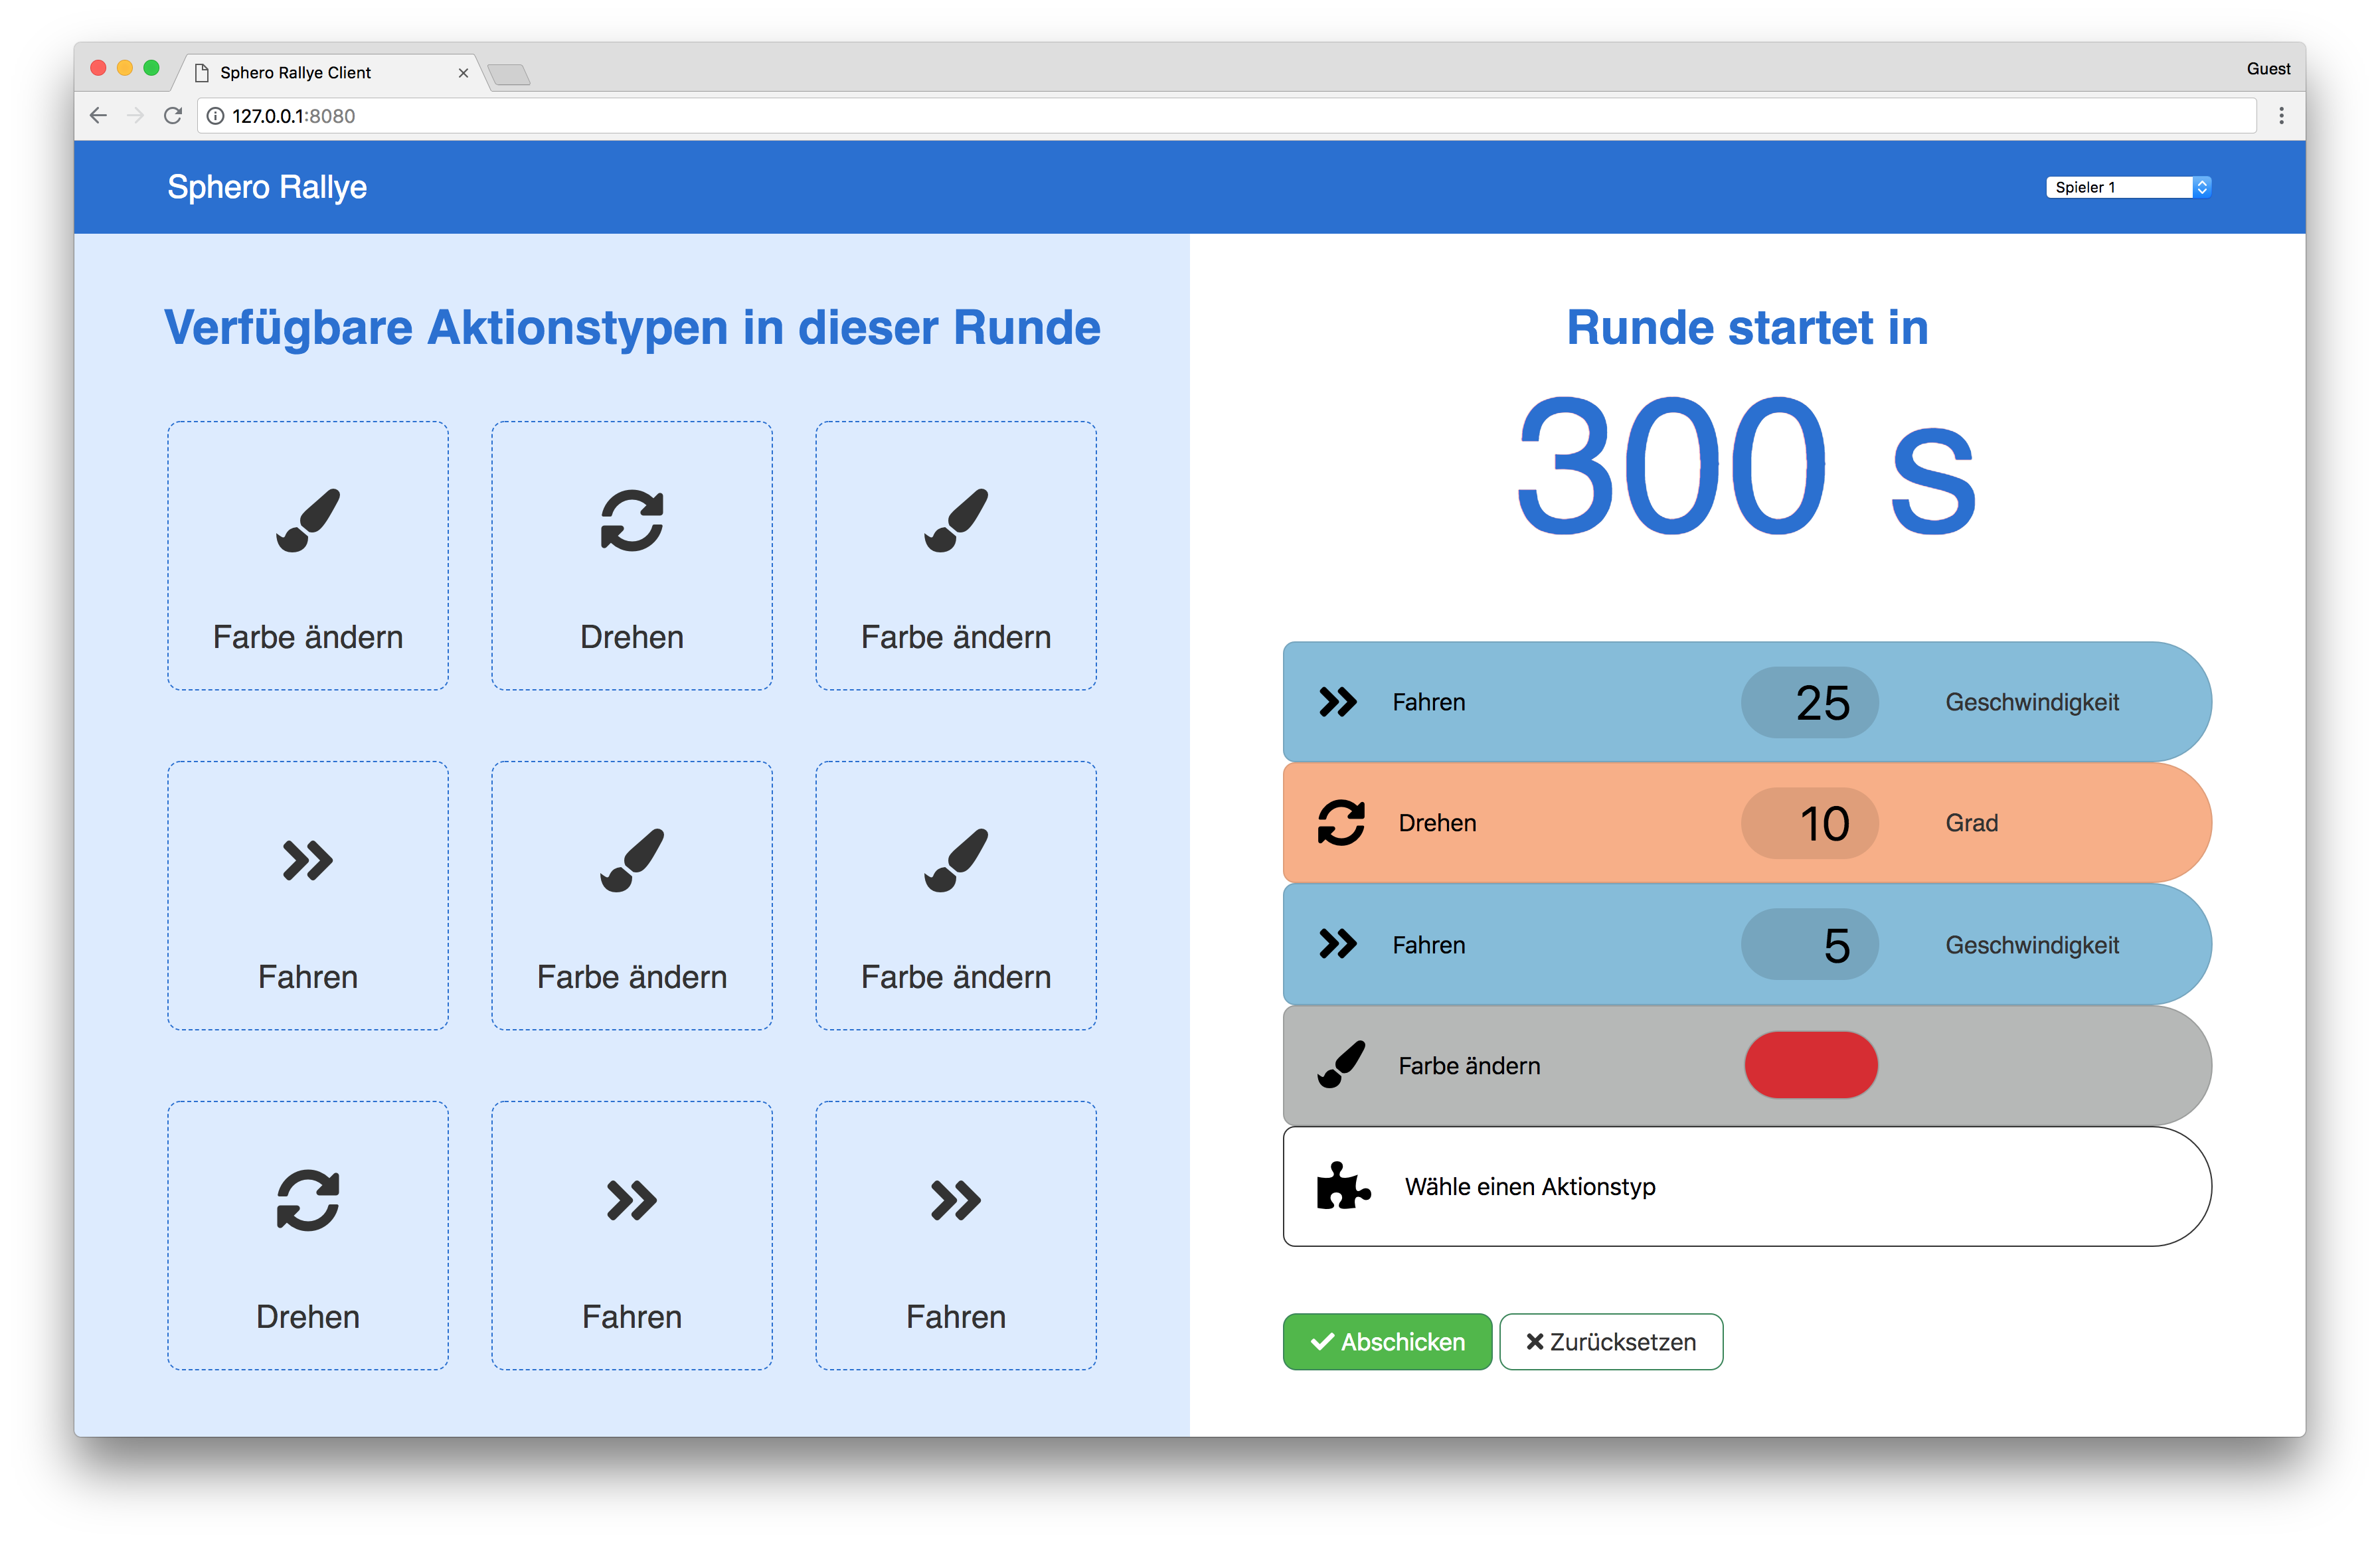Click the Geschwindigkeit value field showing 25
This screenshot has height=1543, width=2380.
[x=1810, y=702]
